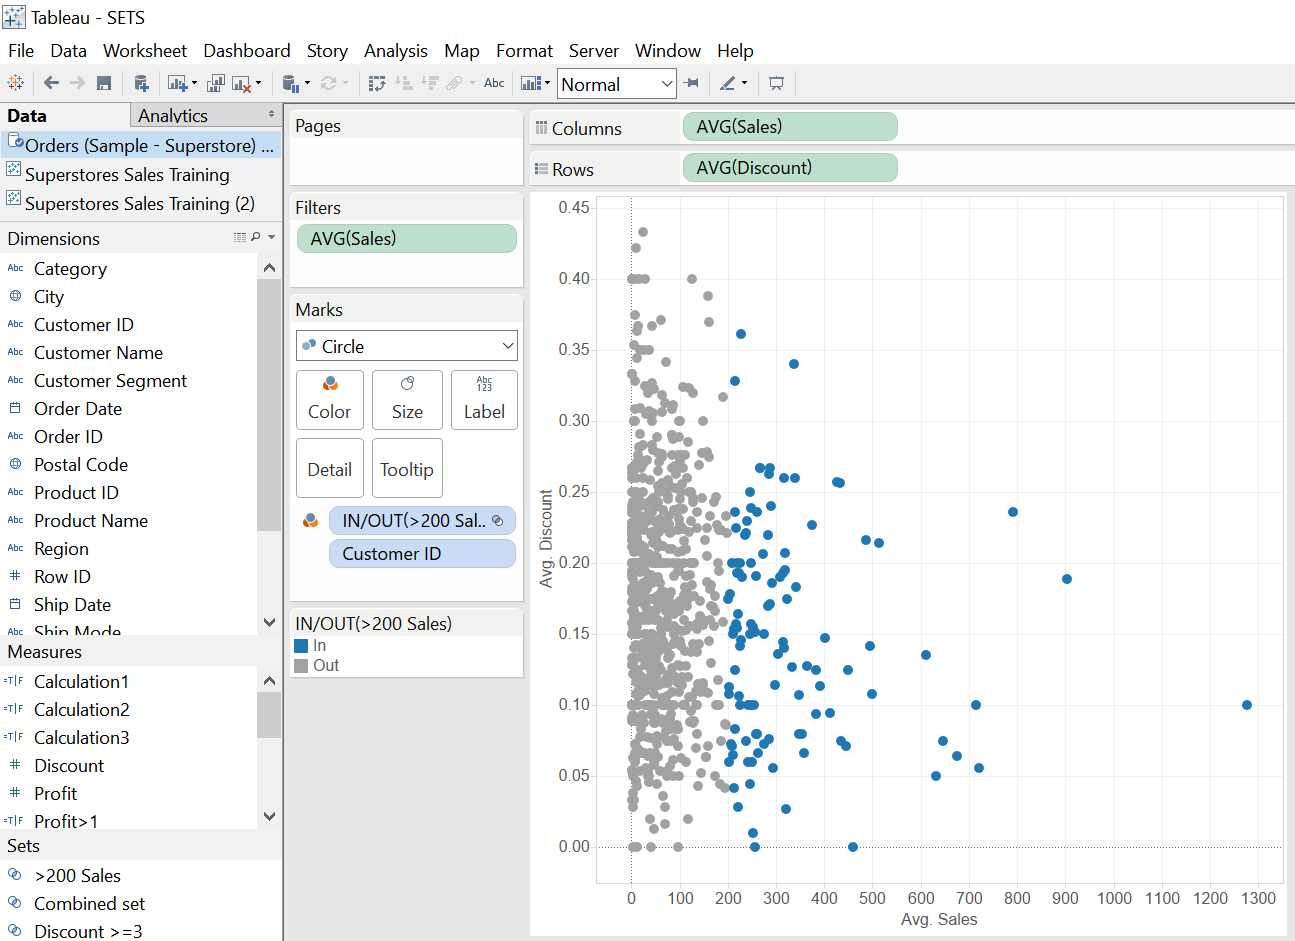
Task: Click the IN/OUT(>200 Sal.. pill in Marks
Action: tap(422, 520)
